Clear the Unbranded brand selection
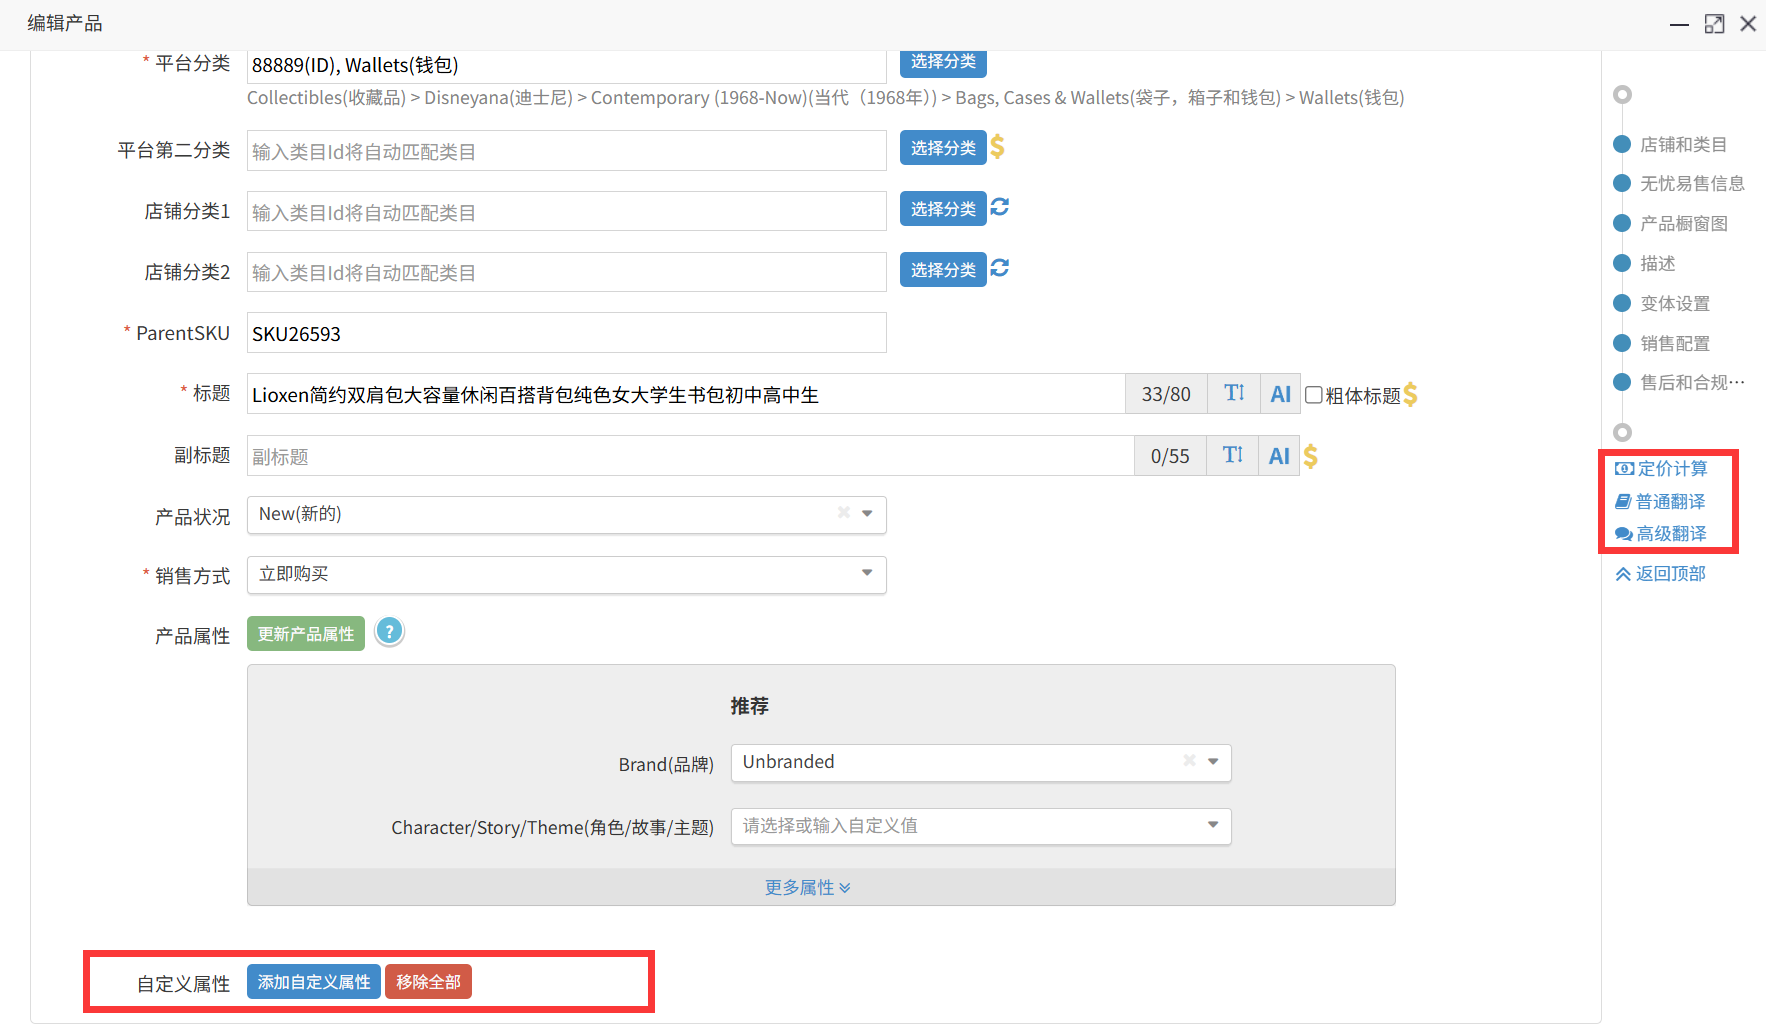Image resolution: width=1766 pixels, height=1030 pixels. [x=1189, y=761]
